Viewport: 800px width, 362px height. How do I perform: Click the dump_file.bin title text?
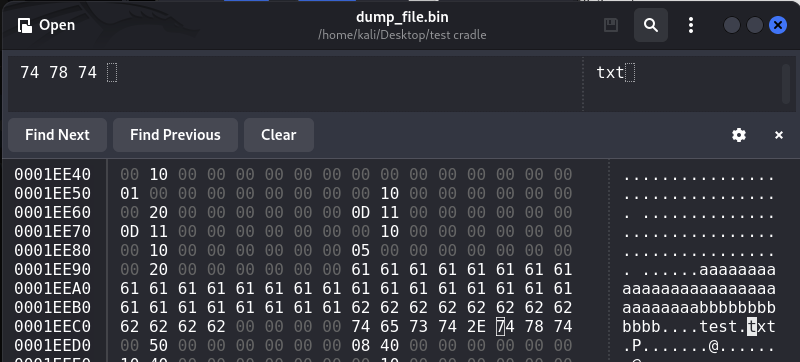[402, 17]
